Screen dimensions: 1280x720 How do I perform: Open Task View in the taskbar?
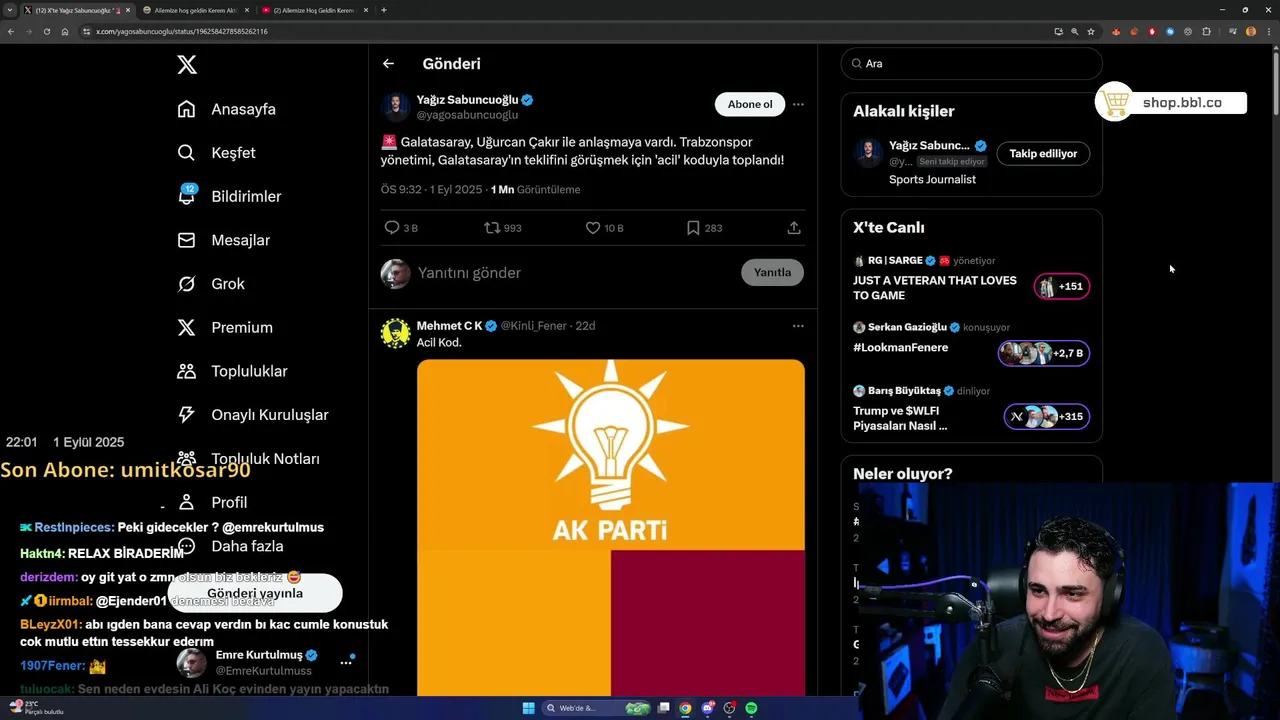(663, 708)
